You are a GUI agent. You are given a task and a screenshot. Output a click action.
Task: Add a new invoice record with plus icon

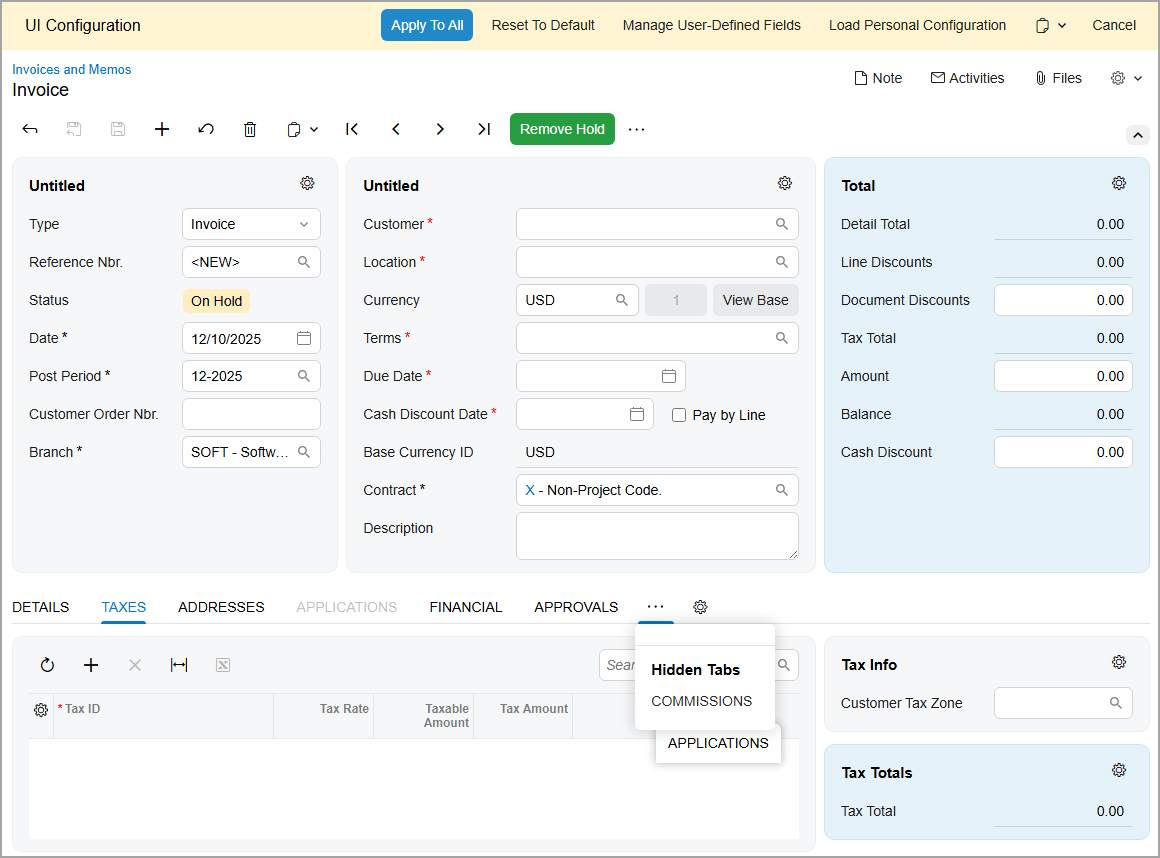pos(162,129)
